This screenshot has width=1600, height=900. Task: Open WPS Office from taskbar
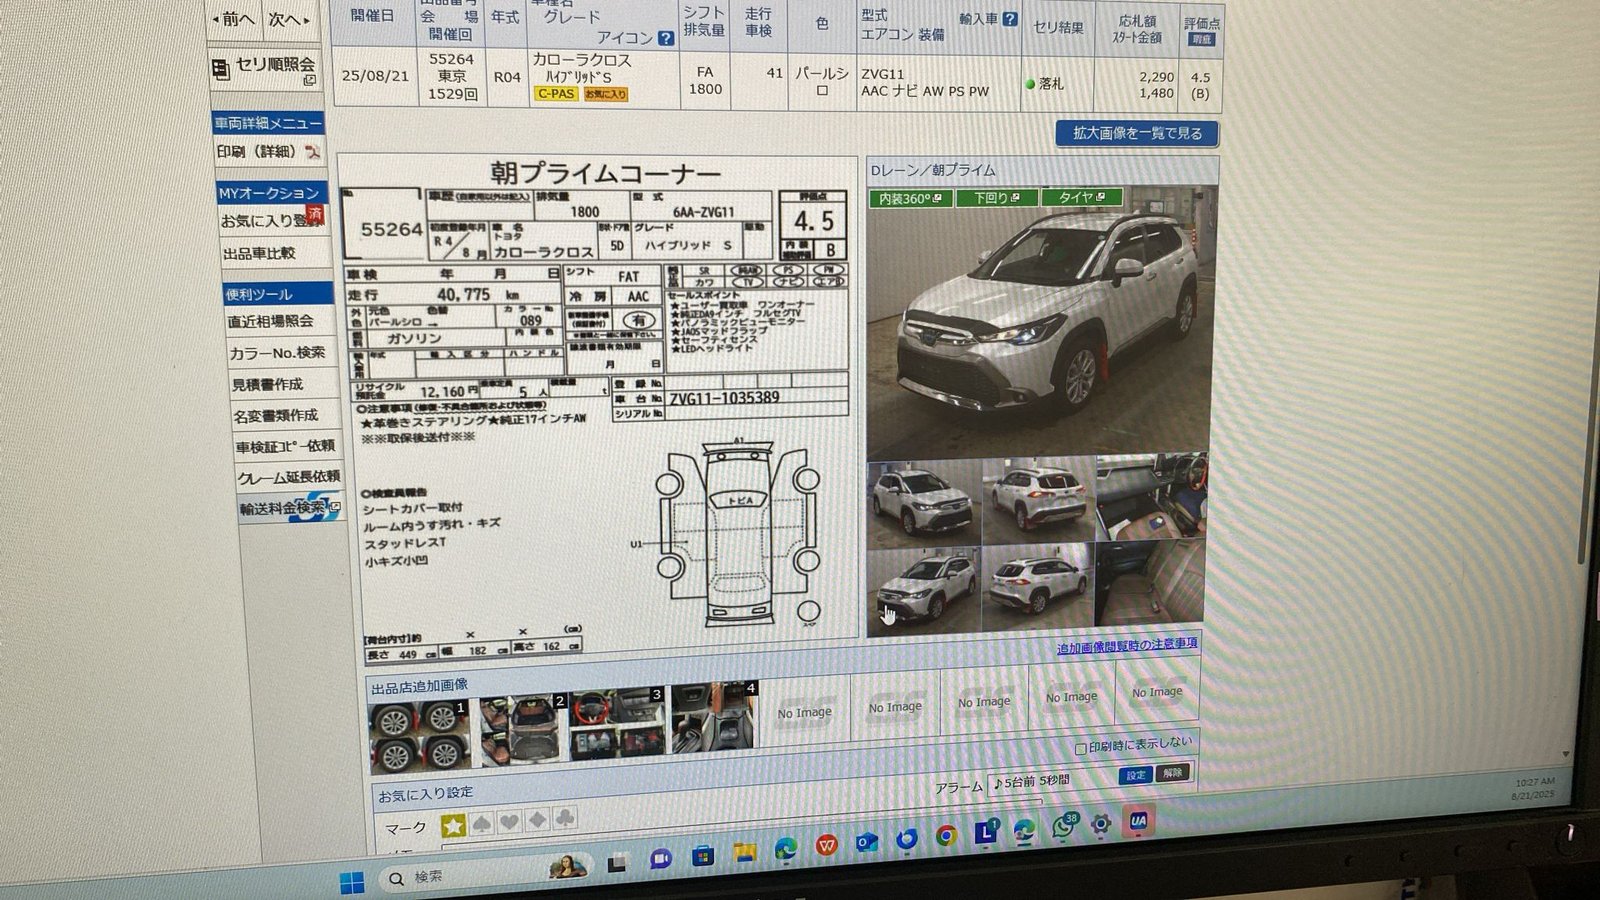[826, 845]
